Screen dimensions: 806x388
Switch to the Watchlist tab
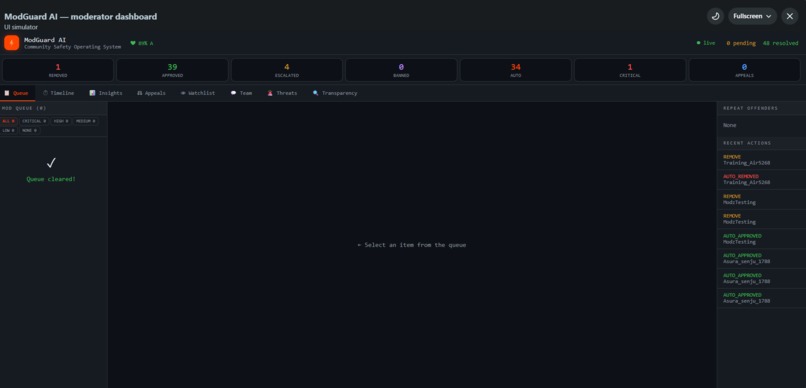coord(198,93)
